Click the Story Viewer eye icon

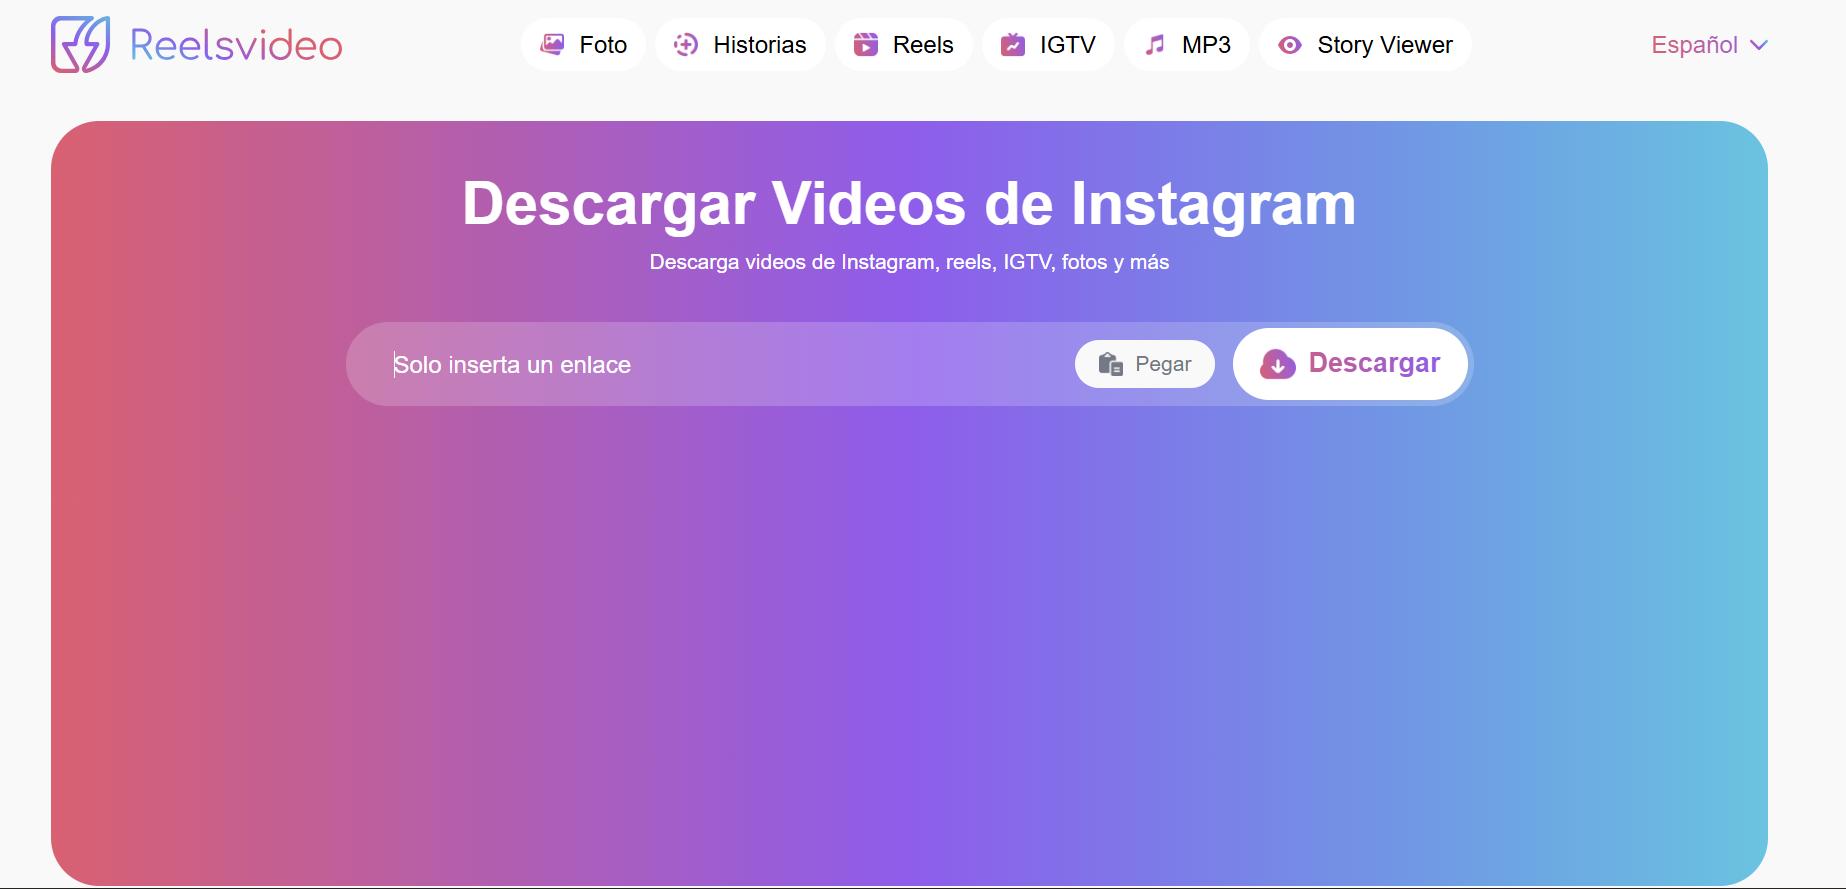(x=1290, y=45)
